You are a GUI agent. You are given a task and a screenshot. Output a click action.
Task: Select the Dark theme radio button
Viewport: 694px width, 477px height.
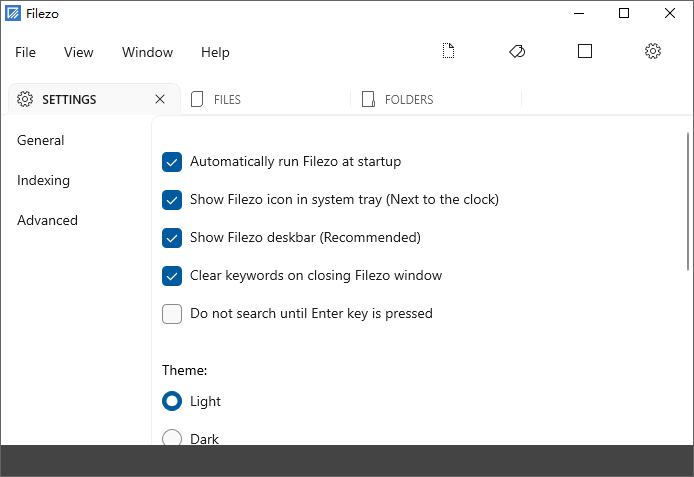coord(172,437)
